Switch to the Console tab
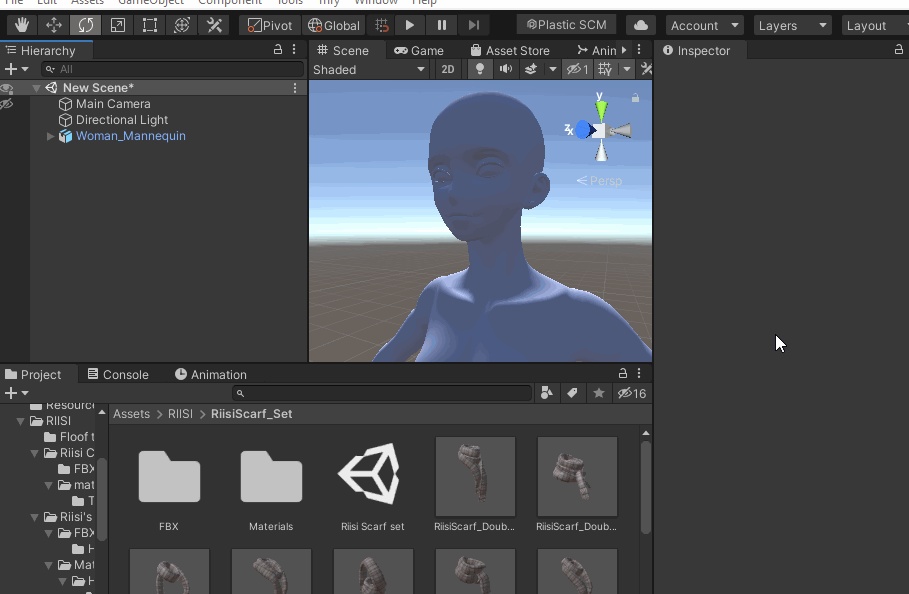 point(117,374)
